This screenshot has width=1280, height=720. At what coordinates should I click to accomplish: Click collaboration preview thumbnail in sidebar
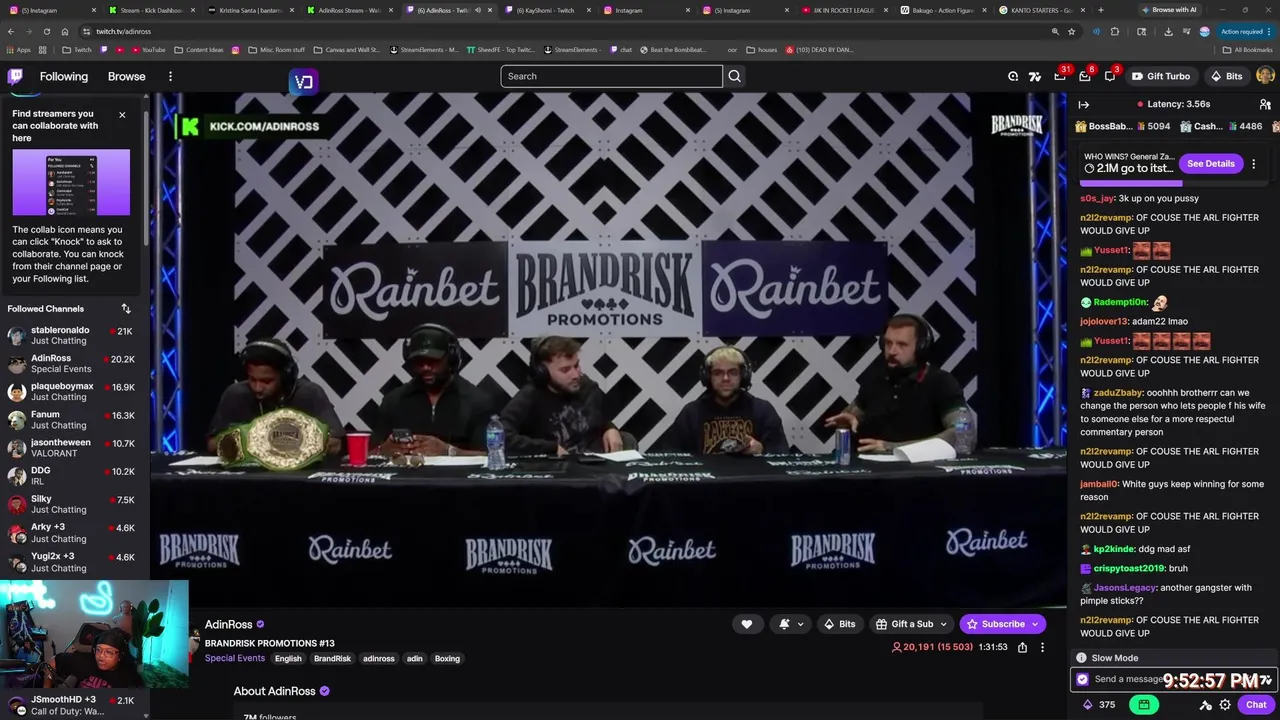point(71,182)
